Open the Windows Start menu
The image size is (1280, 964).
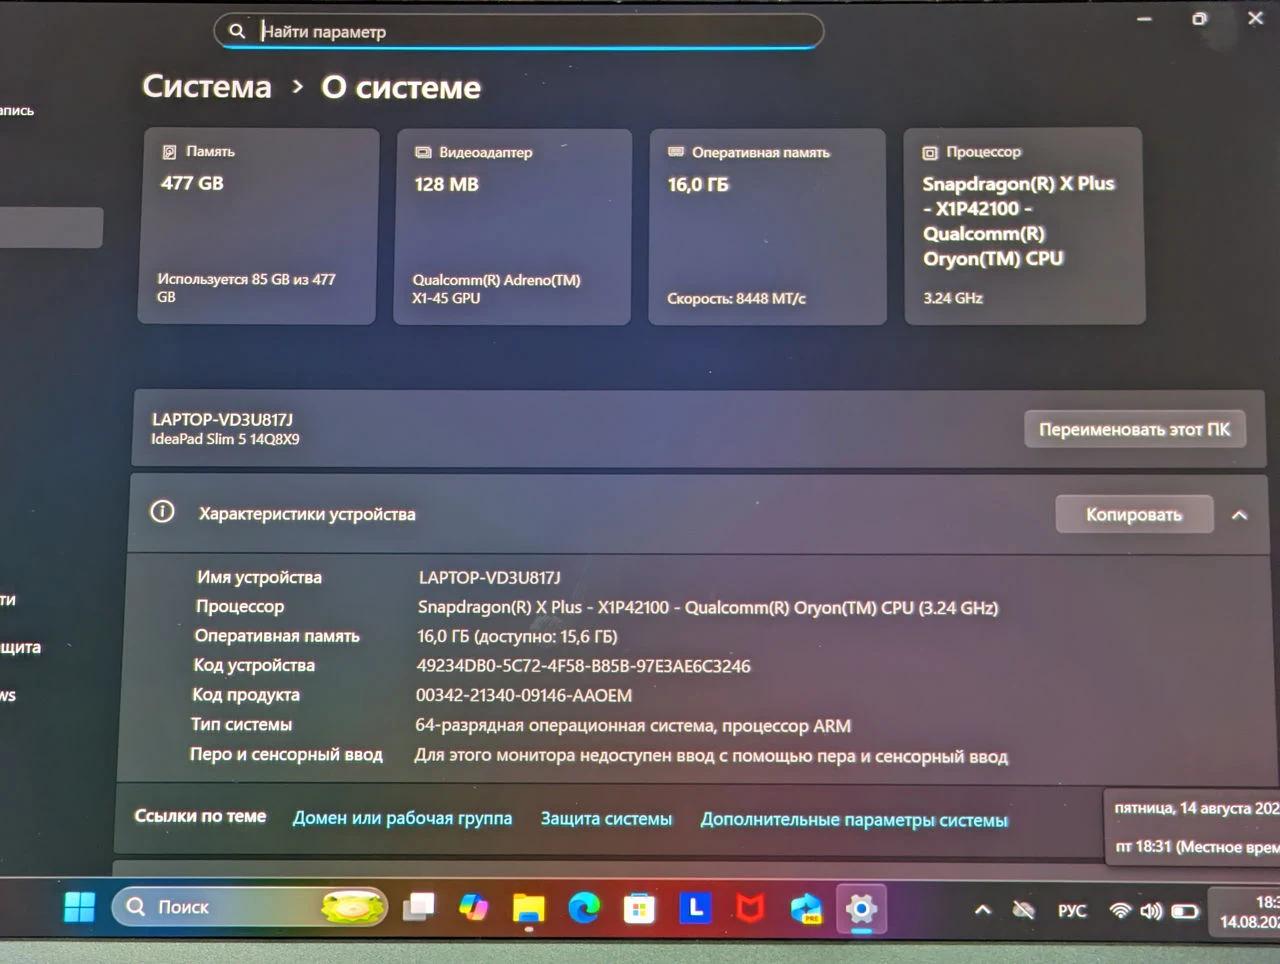79,907
